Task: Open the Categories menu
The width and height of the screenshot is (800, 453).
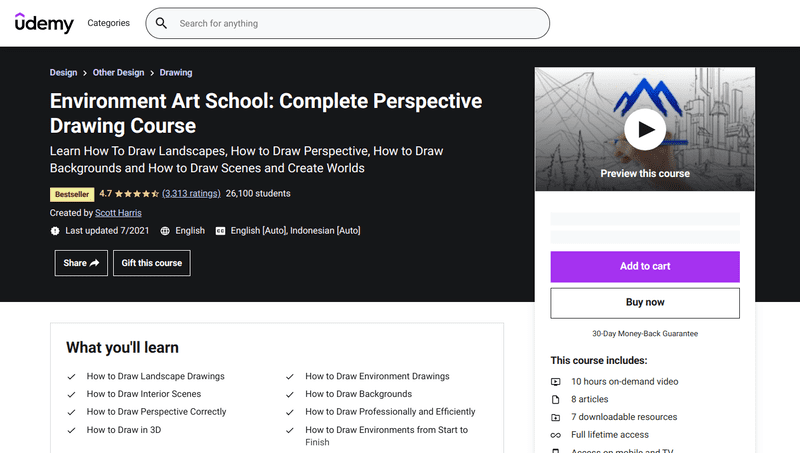Action: click(108, 23)
